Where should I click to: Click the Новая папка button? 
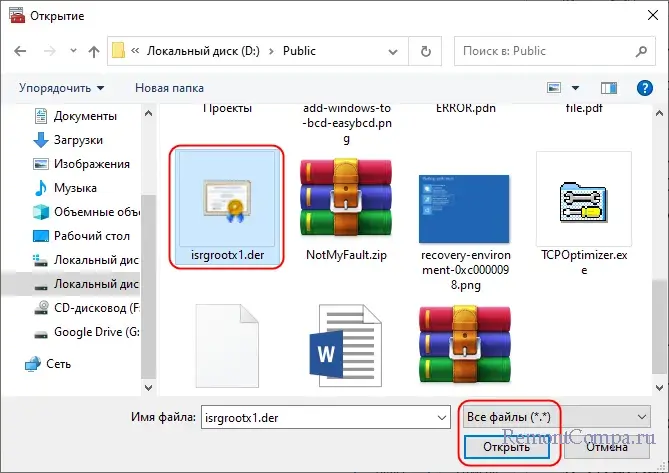[x=169, y=88]
